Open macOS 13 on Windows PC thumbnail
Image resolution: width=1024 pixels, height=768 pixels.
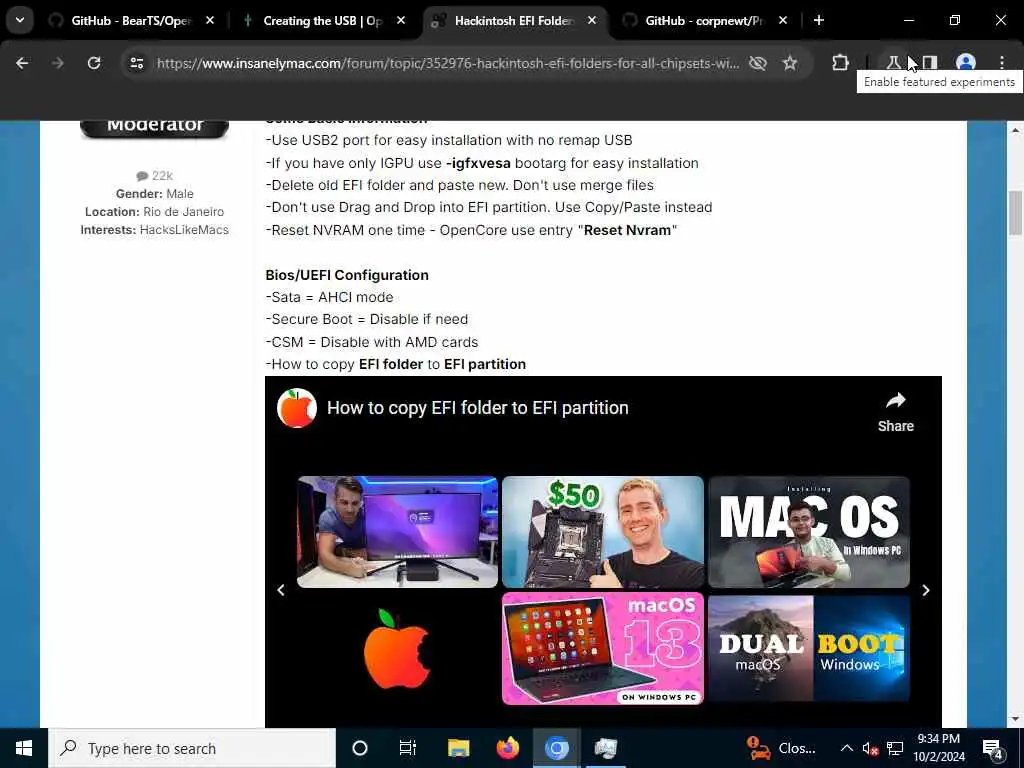tap(603, 648)
